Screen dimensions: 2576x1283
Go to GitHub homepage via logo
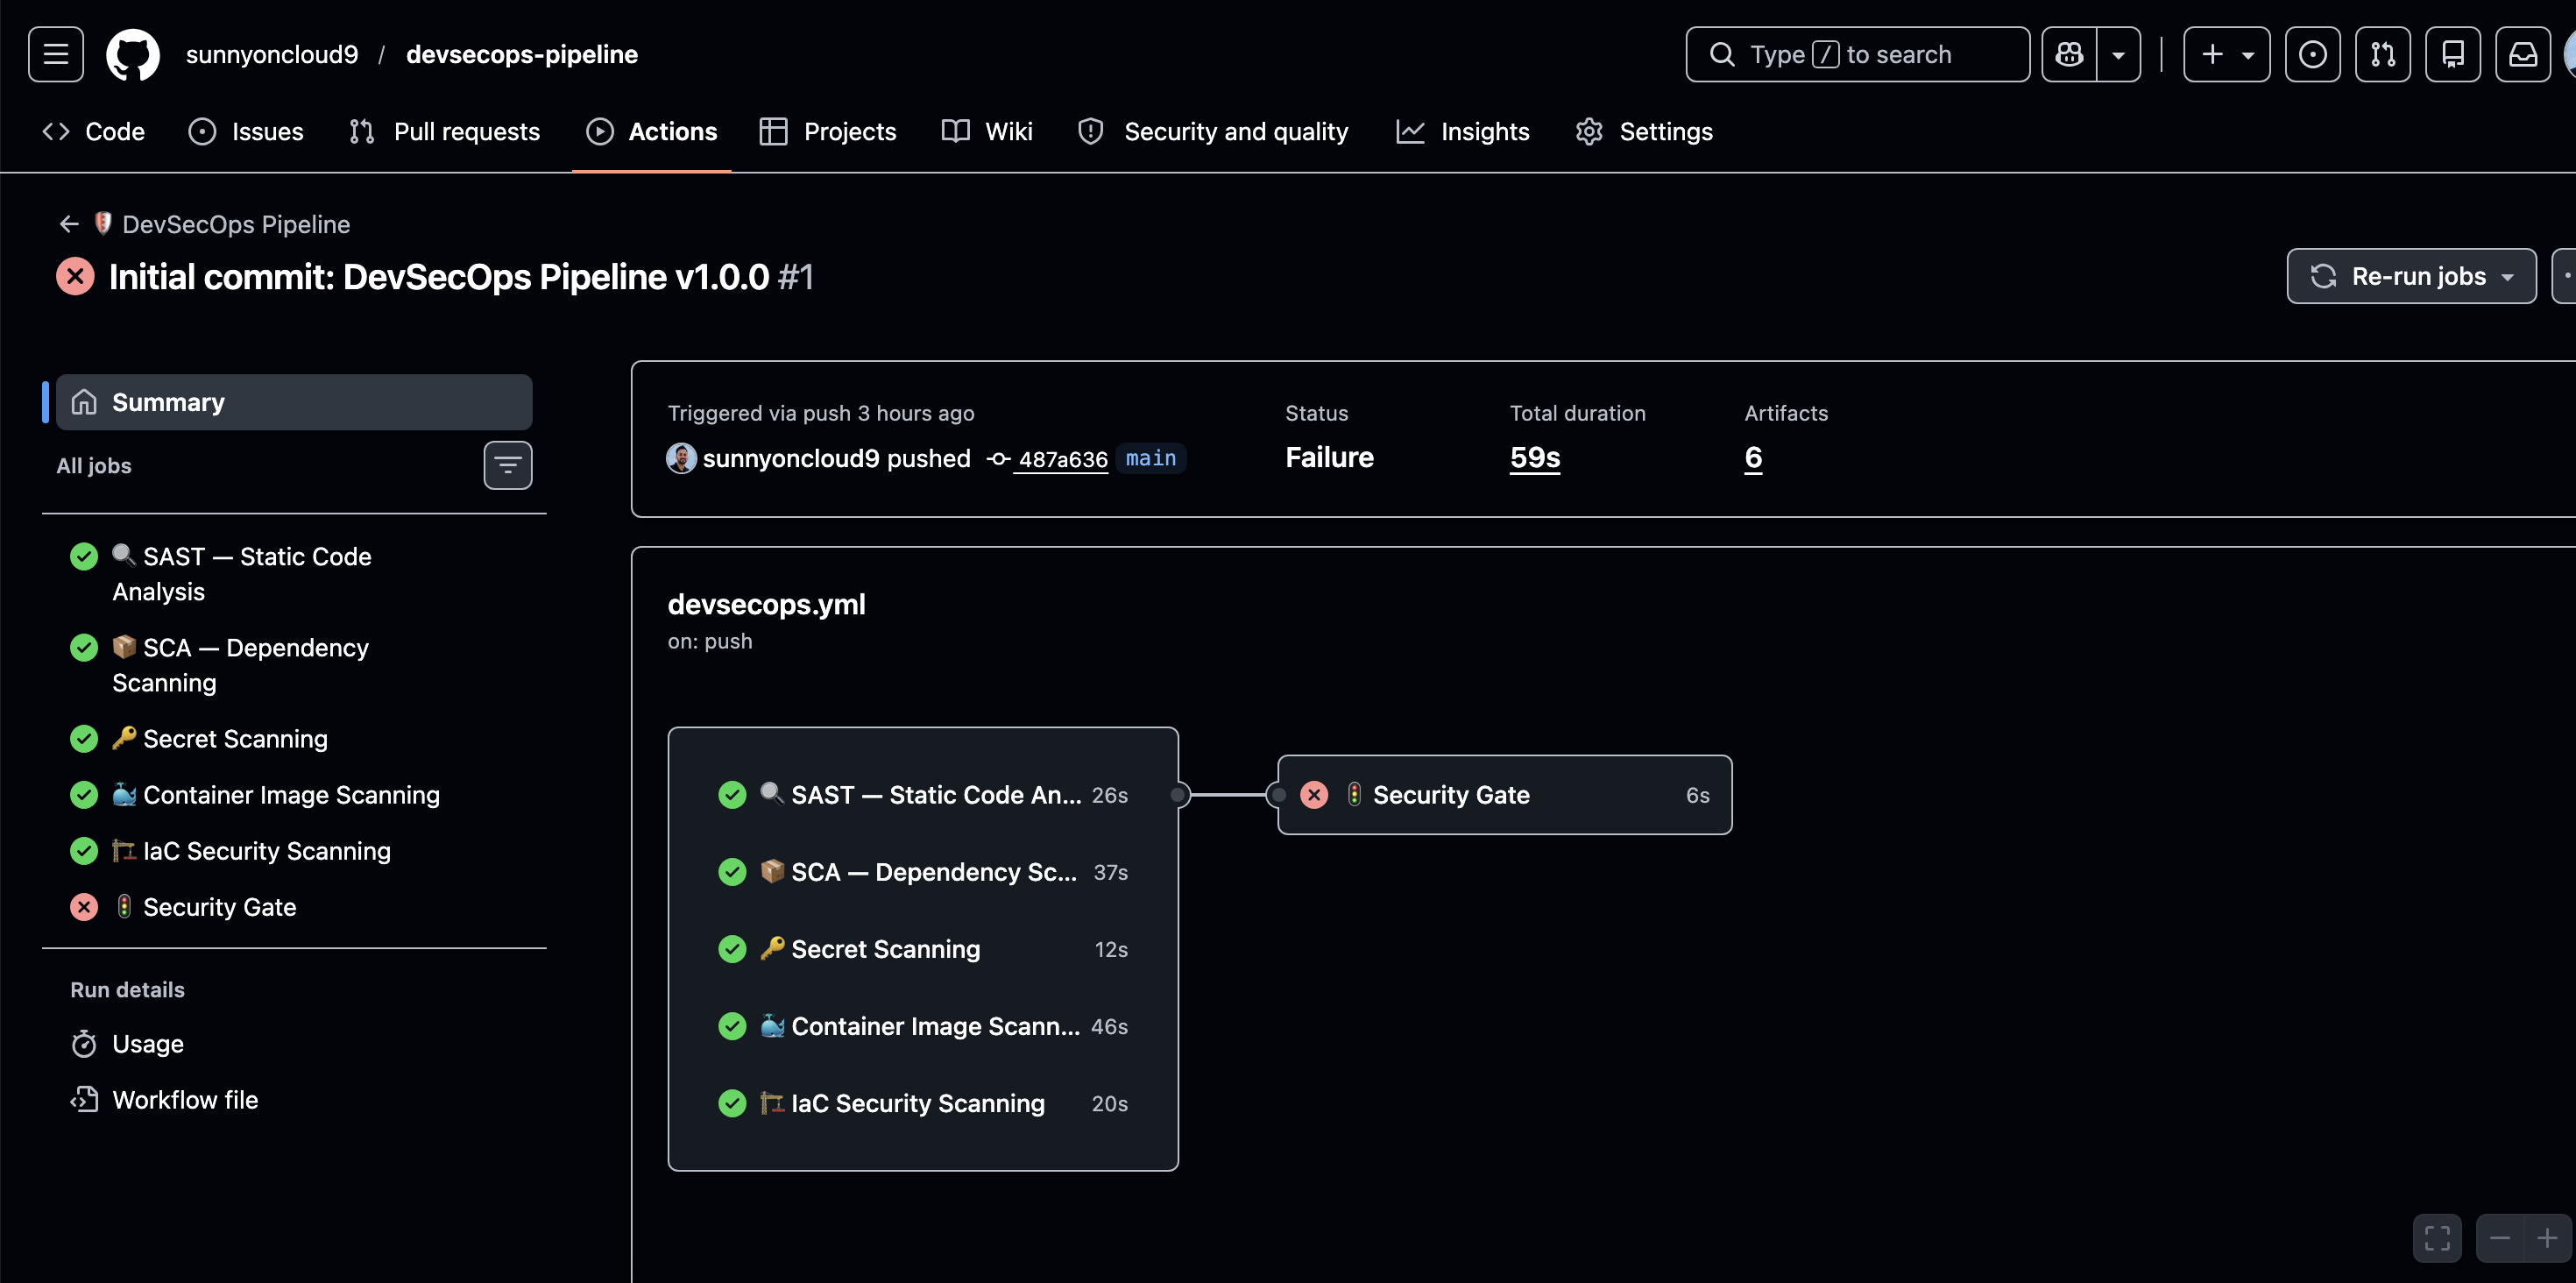[x=133, y=54]
